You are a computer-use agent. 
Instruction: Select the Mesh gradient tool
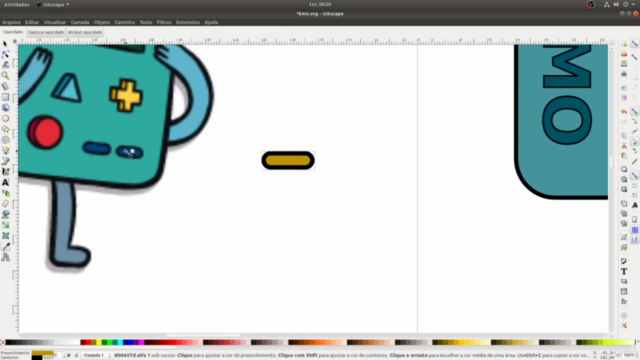coord(5,236)
